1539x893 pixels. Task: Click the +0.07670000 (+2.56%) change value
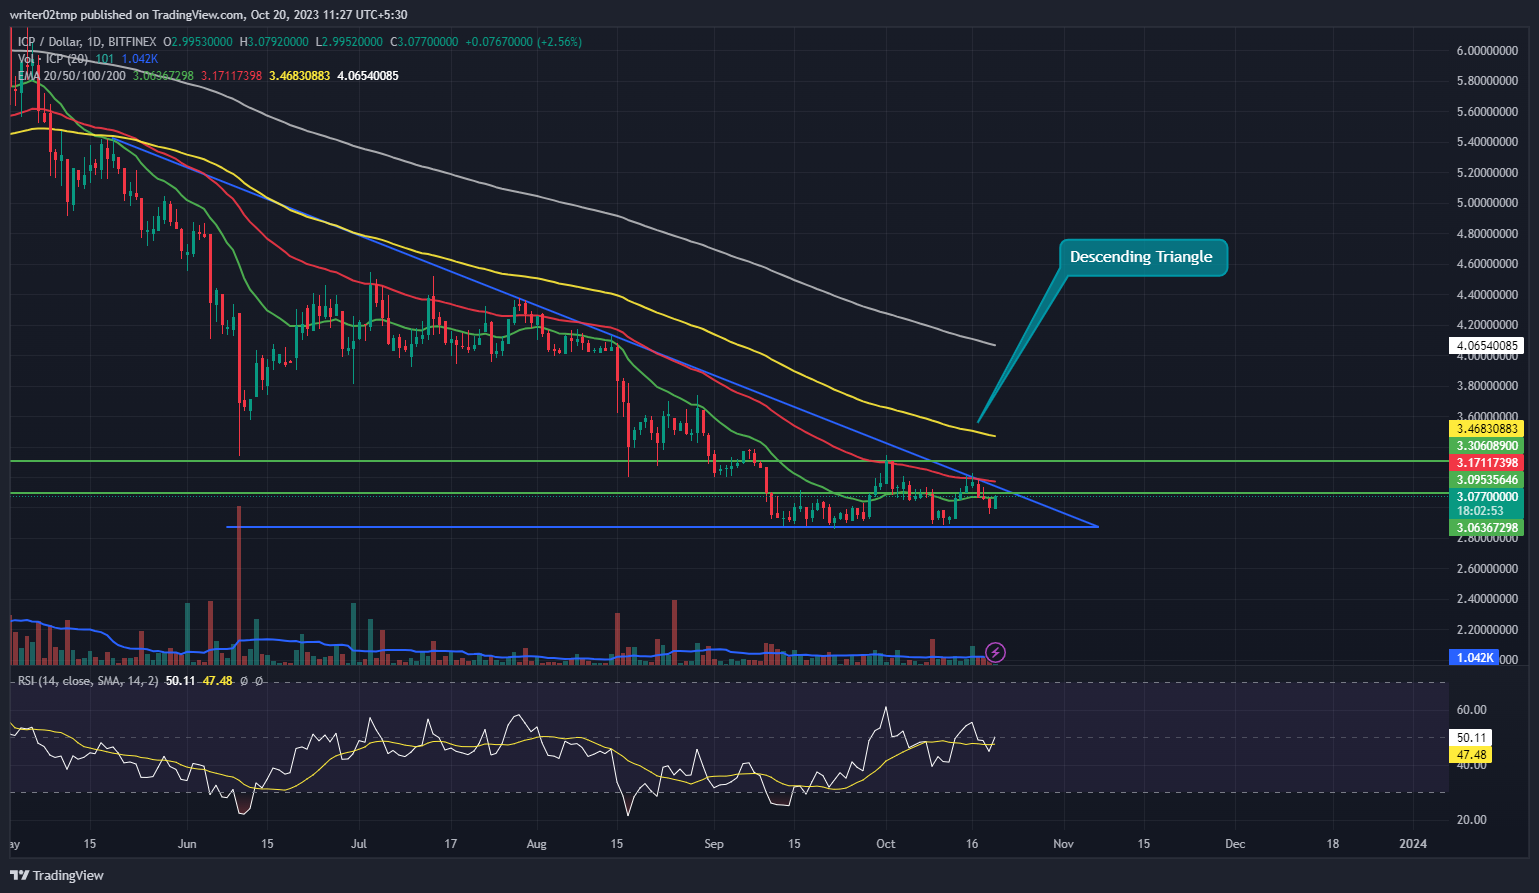pos(523,42)
